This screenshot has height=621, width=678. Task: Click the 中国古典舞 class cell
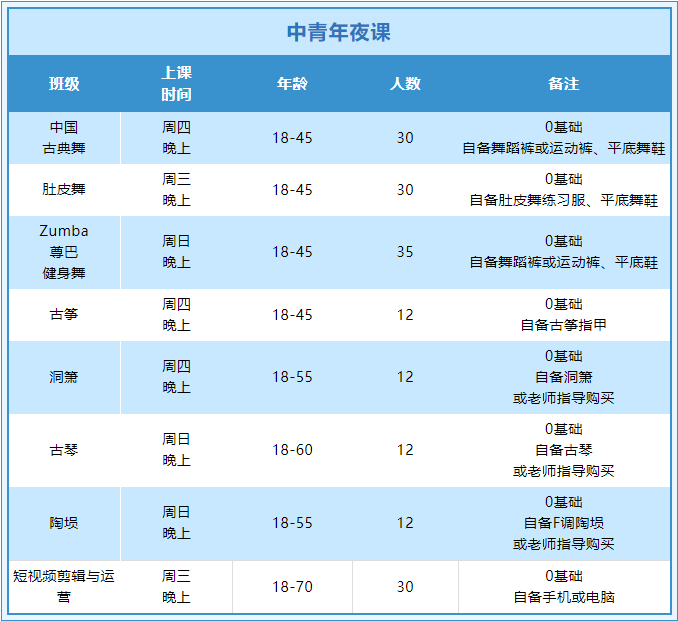click(x=64, y=138)
